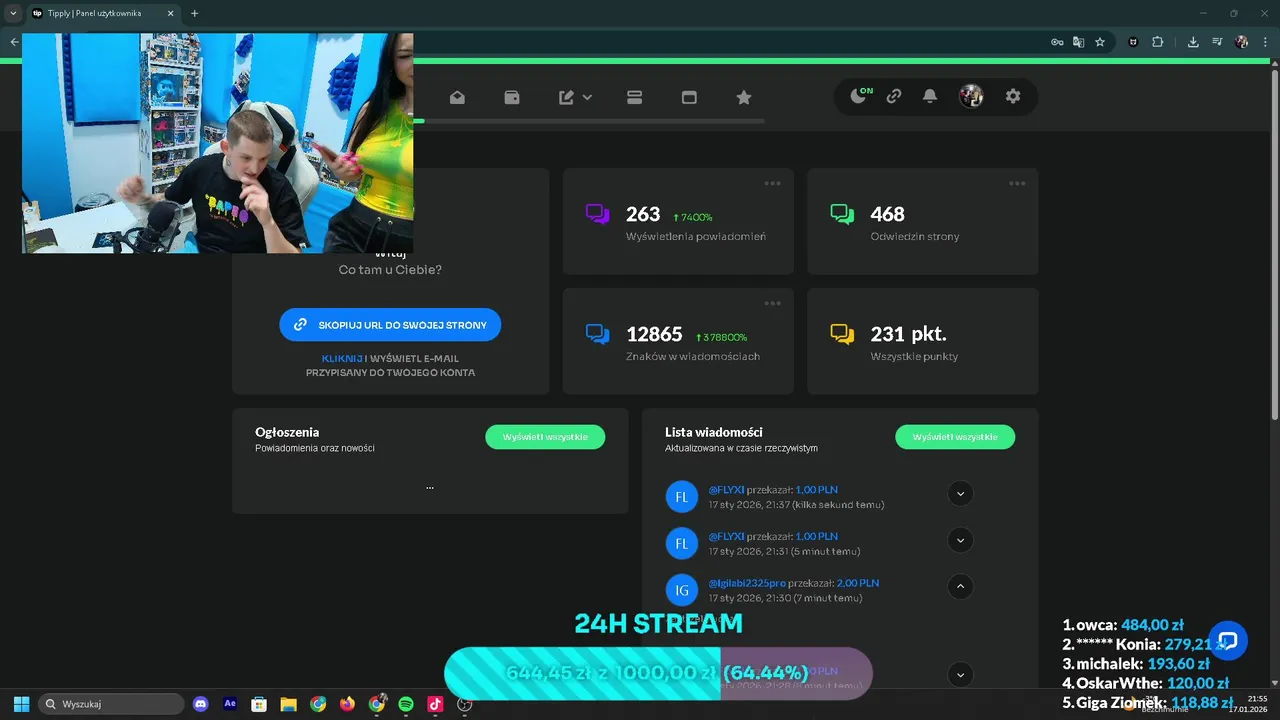Open the media control music icon
The image size is (1280, 720).
coord(1217,42)
